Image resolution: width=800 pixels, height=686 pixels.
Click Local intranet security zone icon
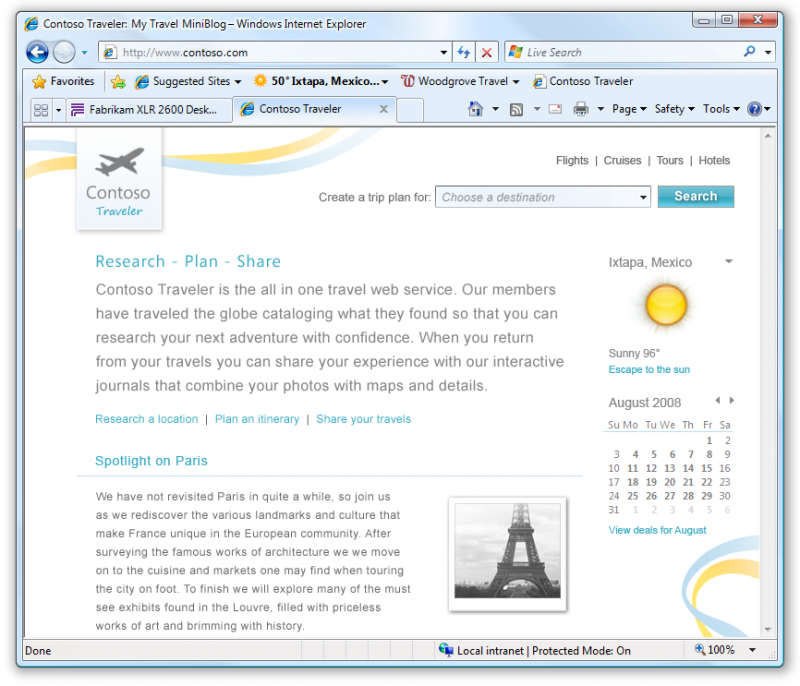pyautogui.click(x=446, y=650)
